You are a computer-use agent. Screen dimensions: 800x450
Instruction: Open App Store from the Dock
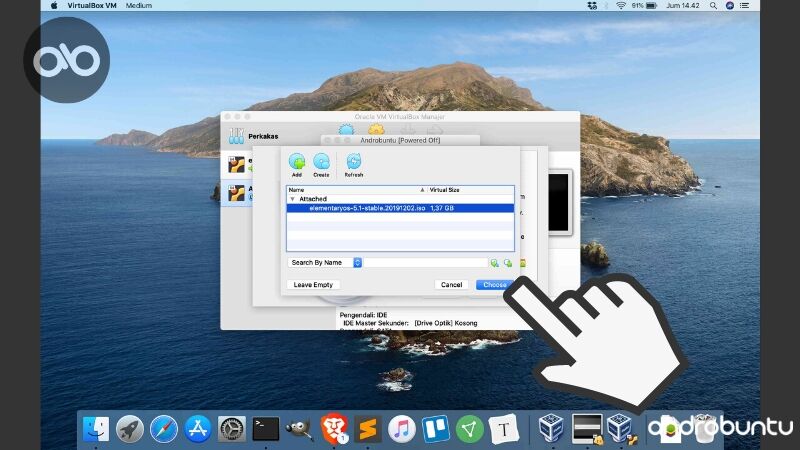(198, 429)
